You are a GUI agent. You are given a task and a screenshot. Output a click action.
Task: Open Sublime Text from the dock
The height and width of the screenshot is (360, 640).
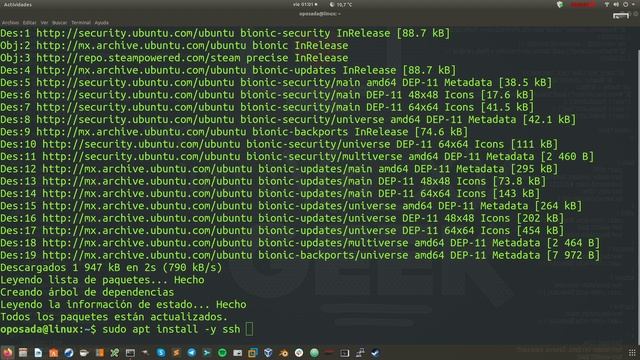coord(176,353)
